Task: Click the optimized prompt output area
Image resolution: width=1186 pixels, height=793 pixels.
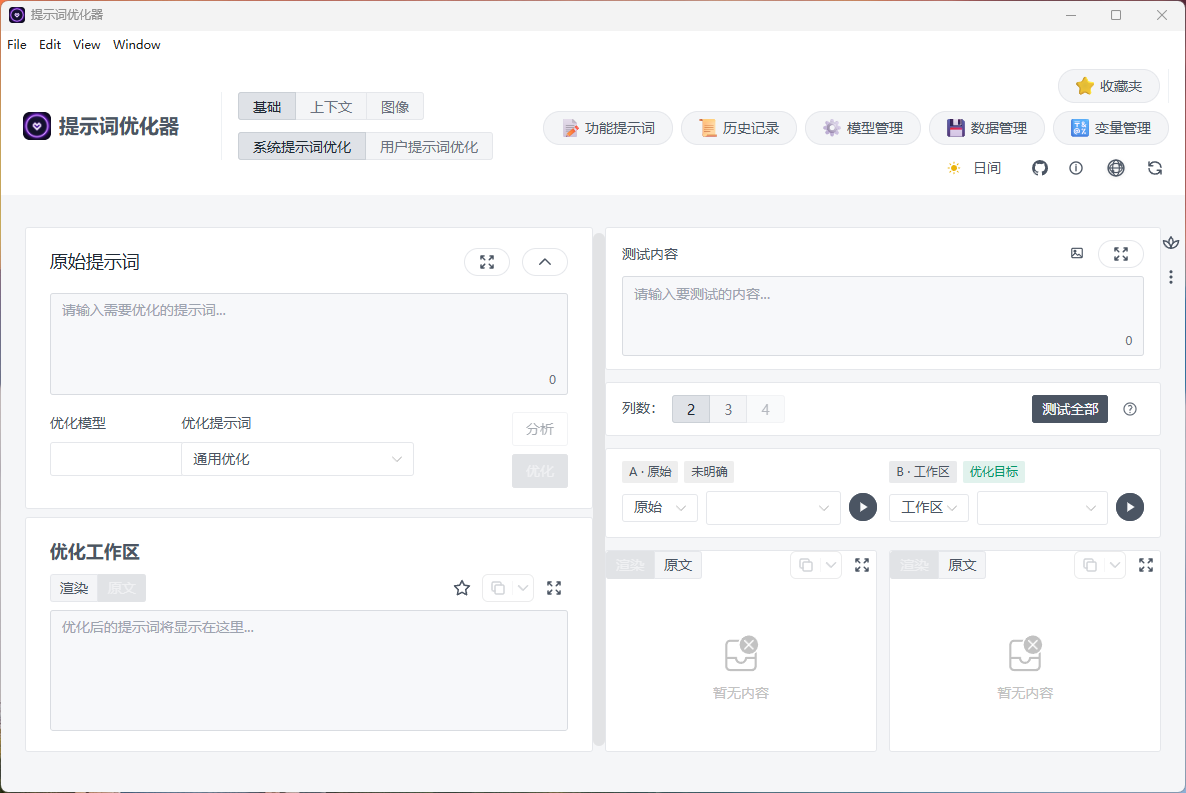Action: 309,670
